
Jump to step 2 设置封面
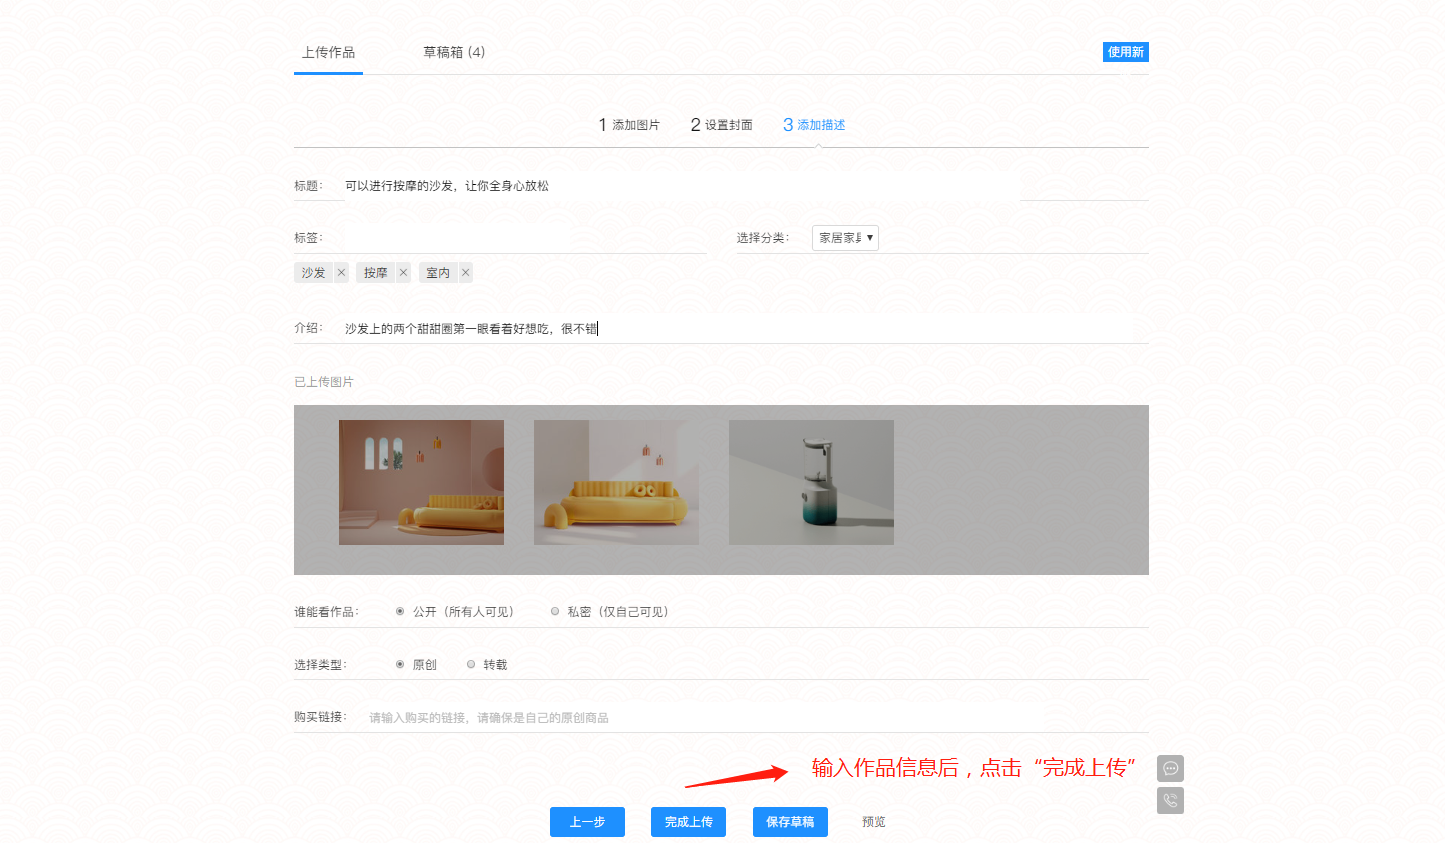(x=722, y=124)
